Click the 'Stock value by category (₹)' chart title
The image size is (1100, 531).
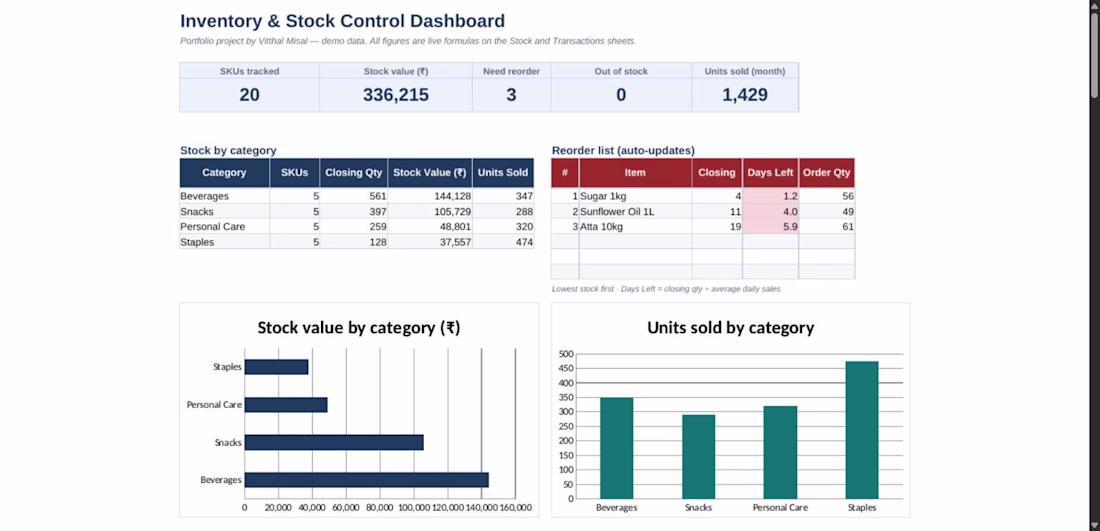click(358, 328)
